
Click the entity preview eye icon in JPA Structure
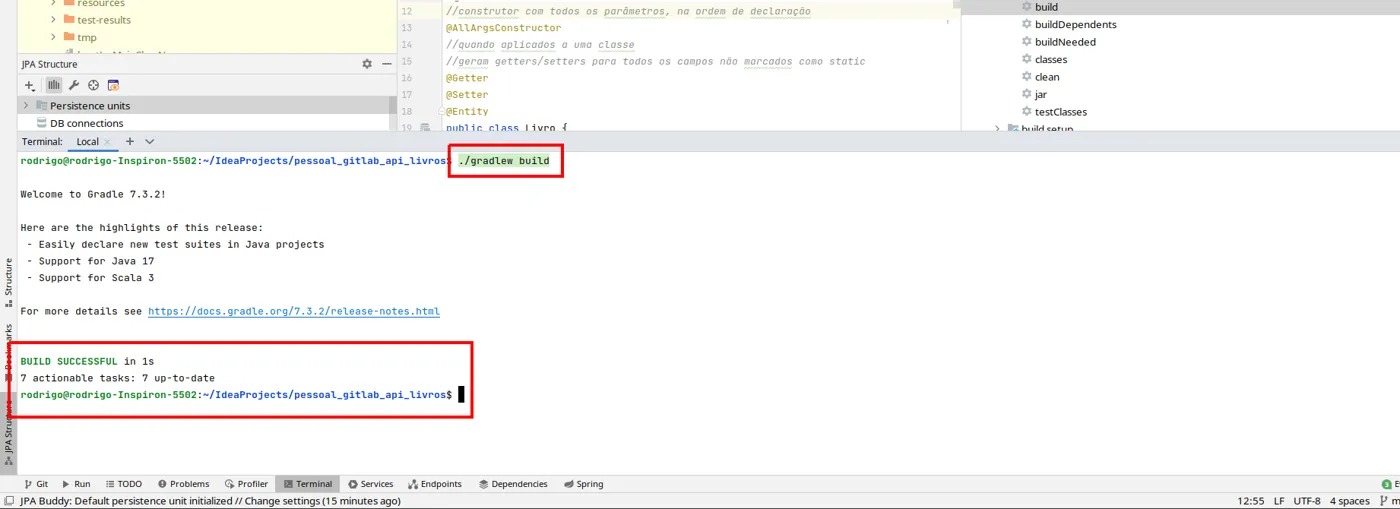pyautogui.click(x=113, y=86)
